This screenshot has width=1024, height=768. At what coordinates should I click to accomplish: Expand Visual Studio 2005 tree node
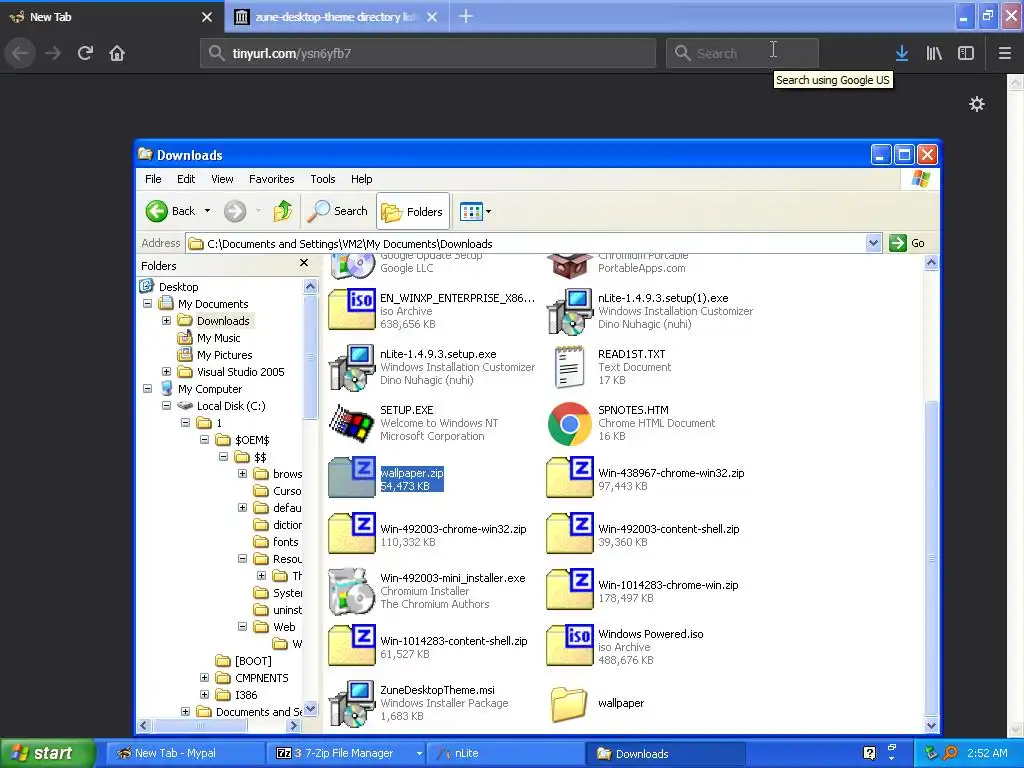tap(167, 372)
